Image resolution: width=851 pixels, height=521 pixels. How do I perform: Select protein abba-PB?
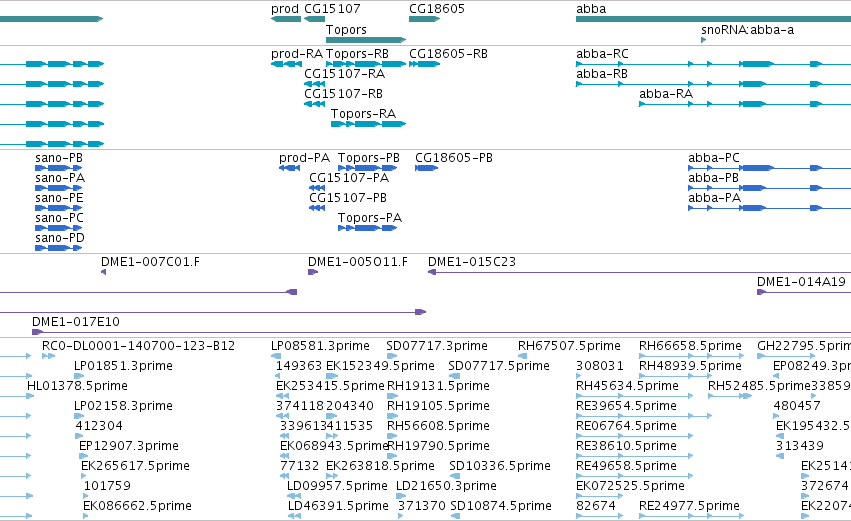point(770,188)
